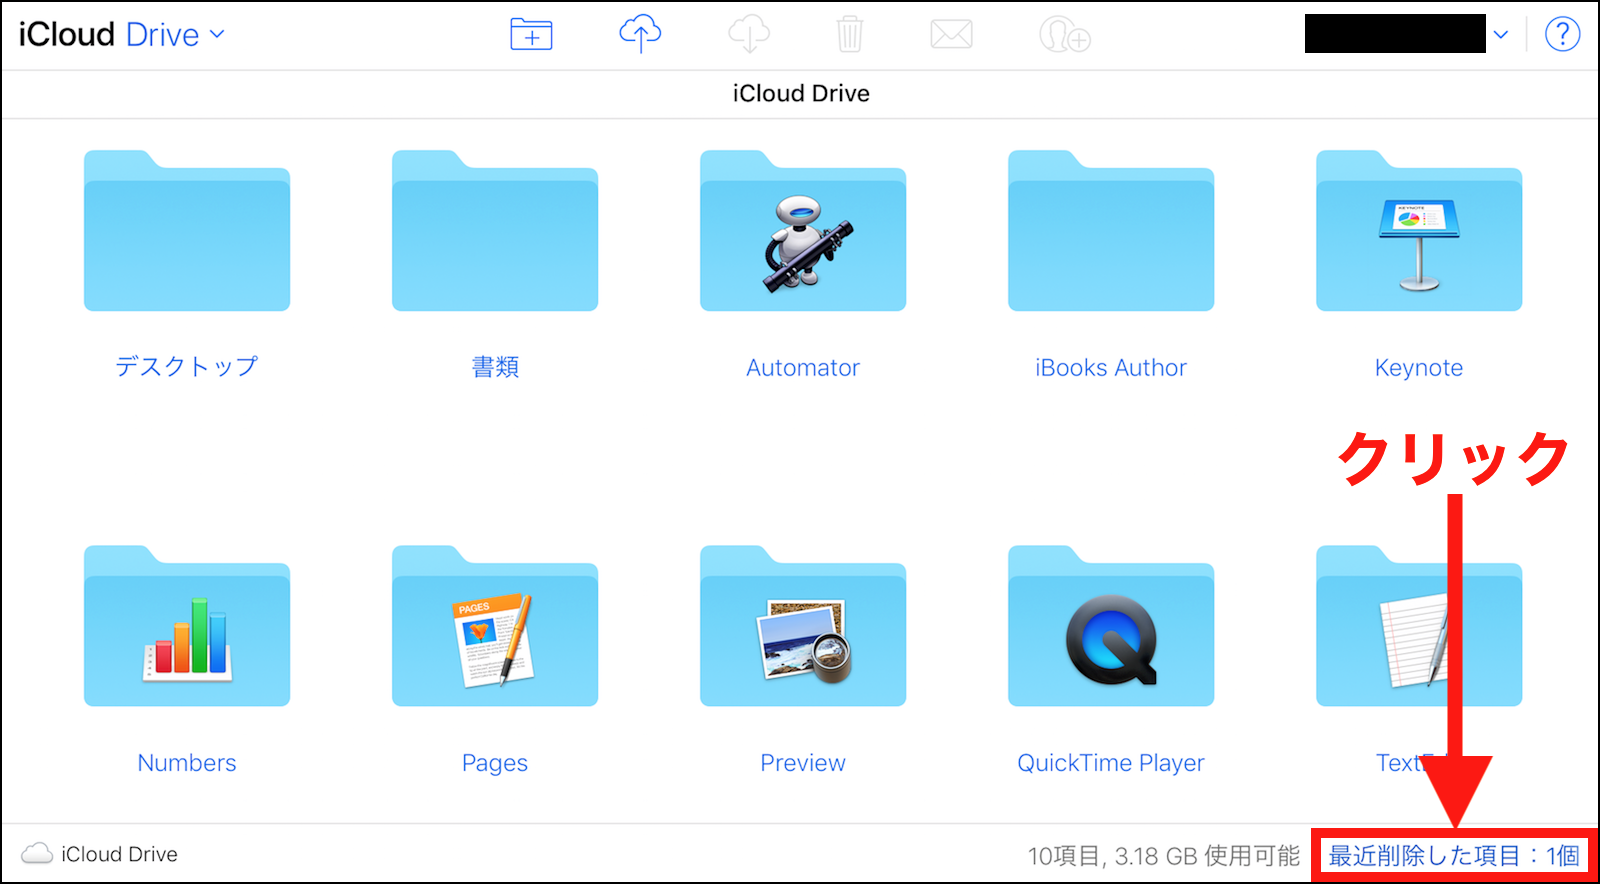Open the account menu chevron

point(1500,34)
